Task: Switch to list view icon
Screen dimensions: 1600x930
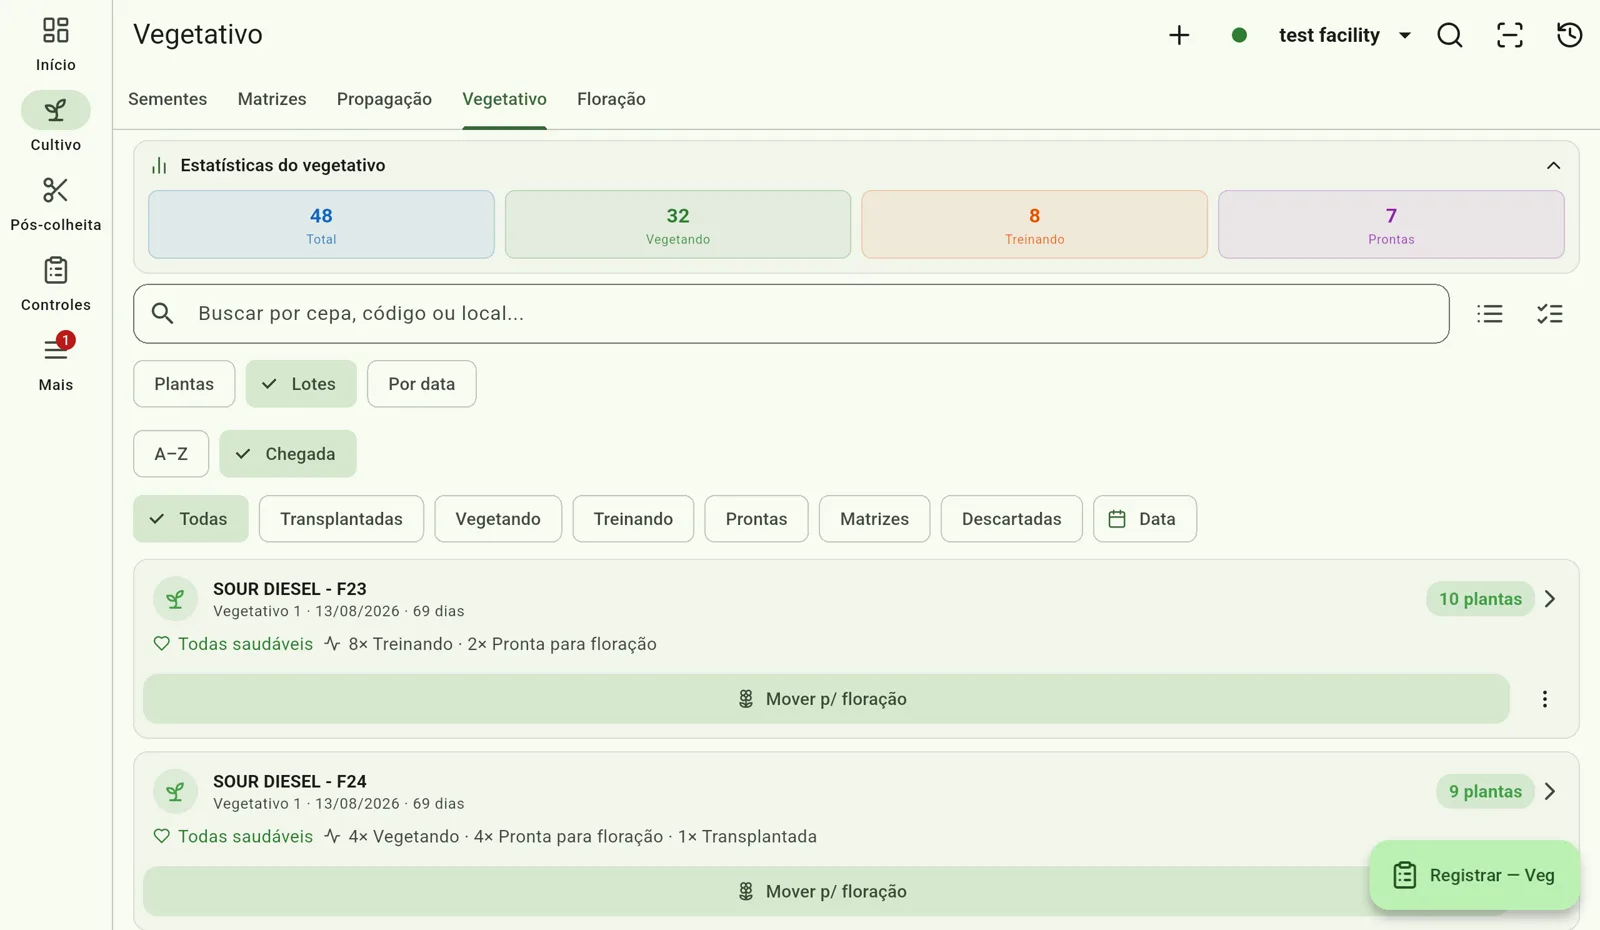Action: 1490,314
